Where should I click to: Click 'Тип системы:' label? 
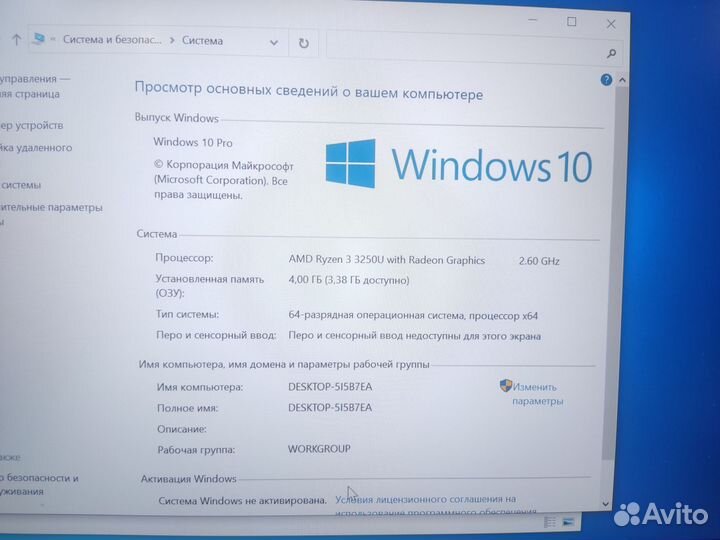(x=187, y=315)
